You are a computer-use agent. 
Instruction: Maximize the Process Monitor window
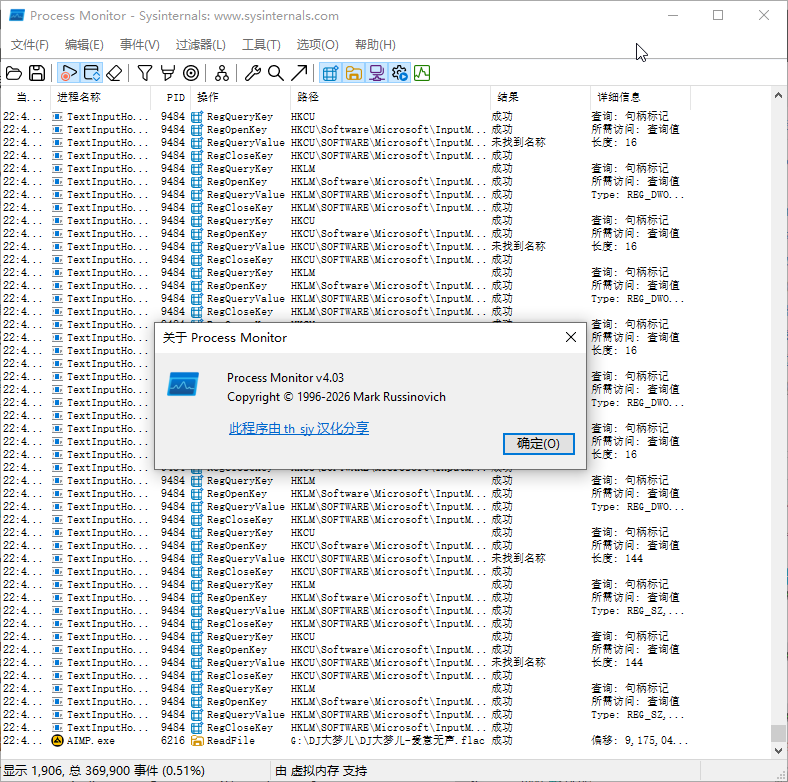718,16
